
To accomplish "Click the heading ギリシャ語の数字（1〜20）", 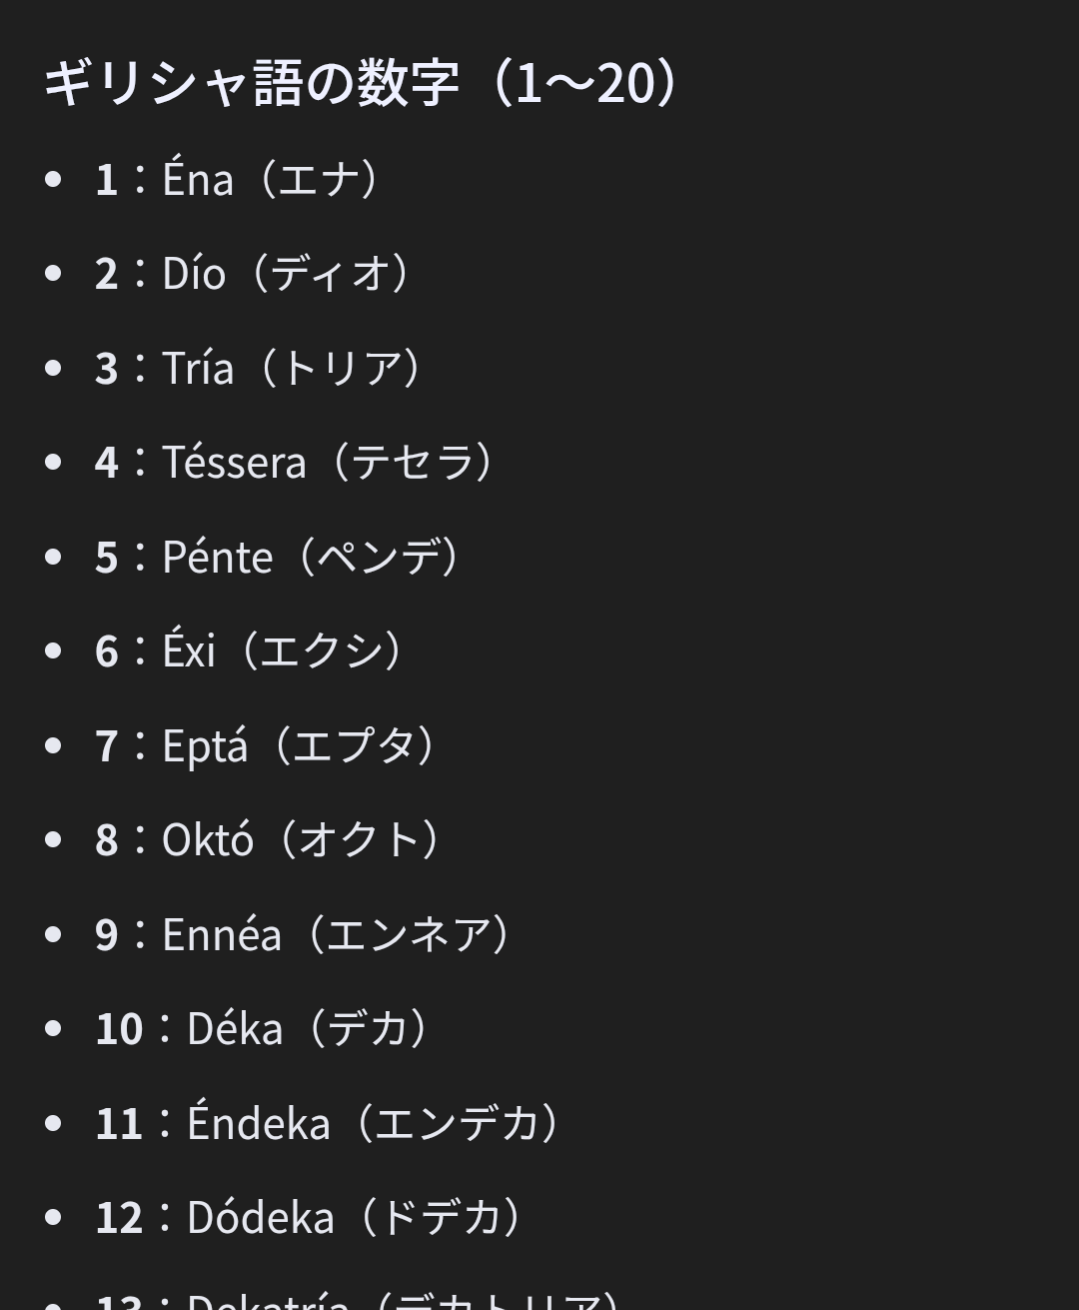I will [x=360, y=84].
